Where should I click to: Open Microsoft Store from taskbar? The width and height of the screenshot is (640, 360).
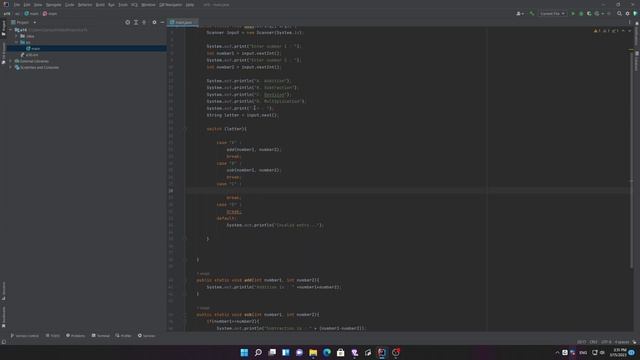(x=340, y=353)
